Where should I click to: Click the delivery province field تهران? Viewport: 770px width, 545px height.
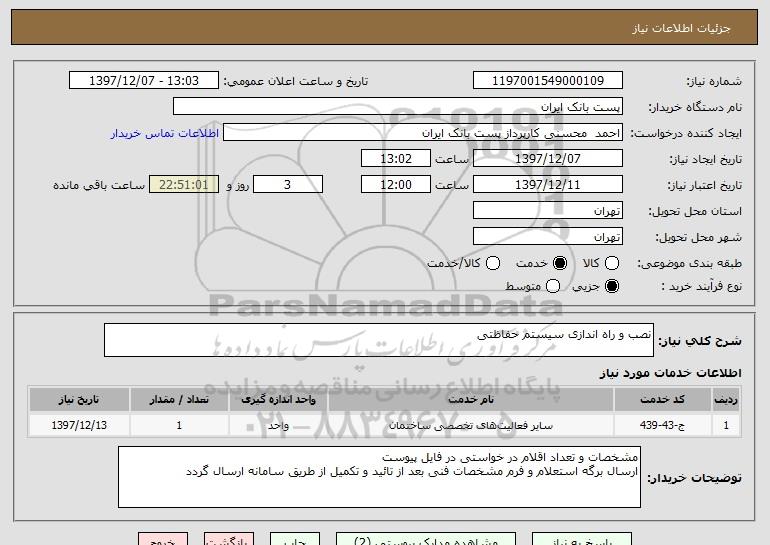(x=548, y=211)
